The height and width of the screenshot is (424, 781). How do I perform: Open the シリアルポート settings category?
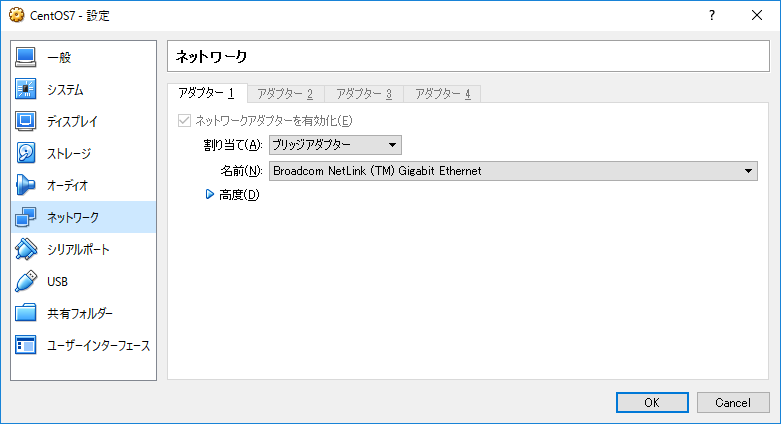83,249
